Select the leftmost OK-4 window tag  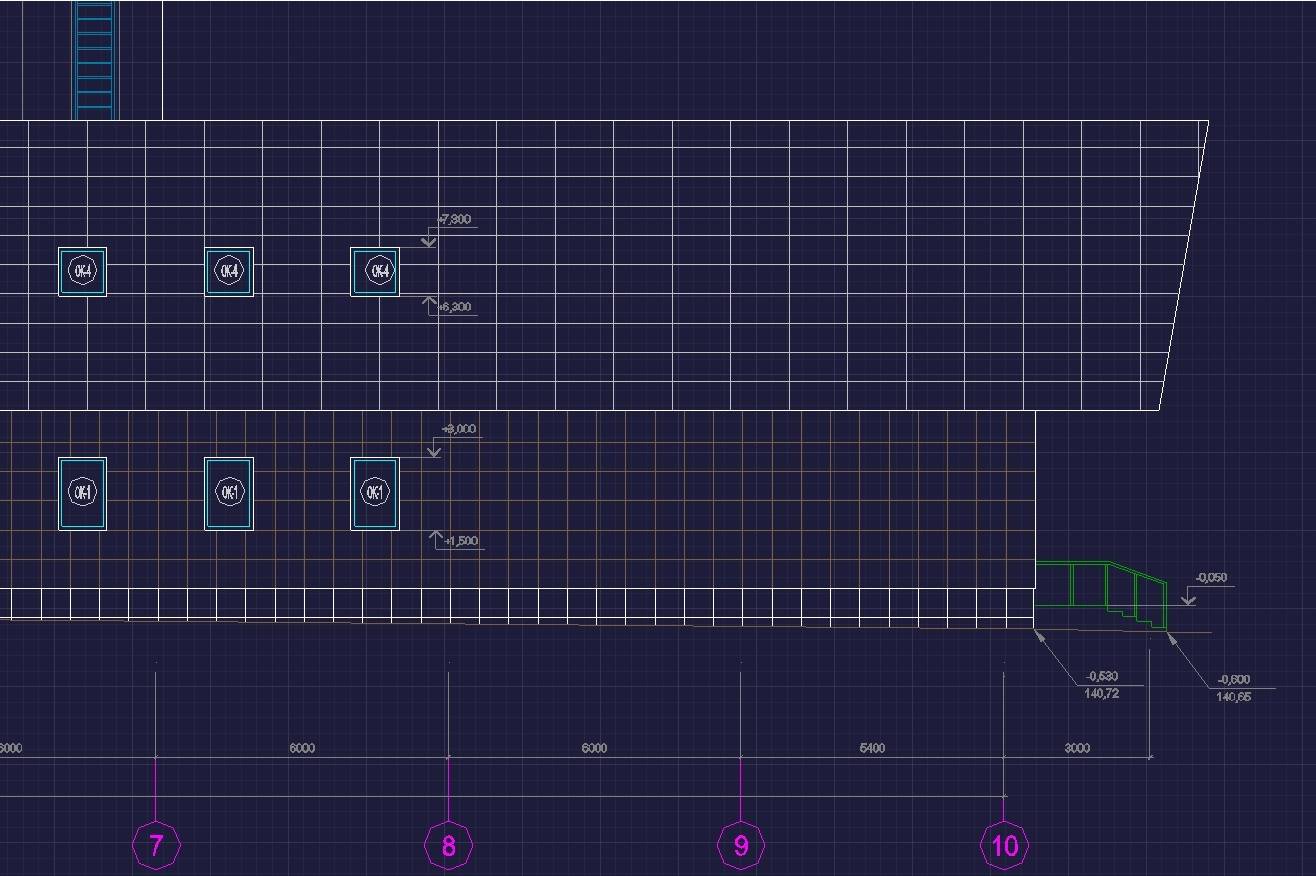click(x=82, y=271)
